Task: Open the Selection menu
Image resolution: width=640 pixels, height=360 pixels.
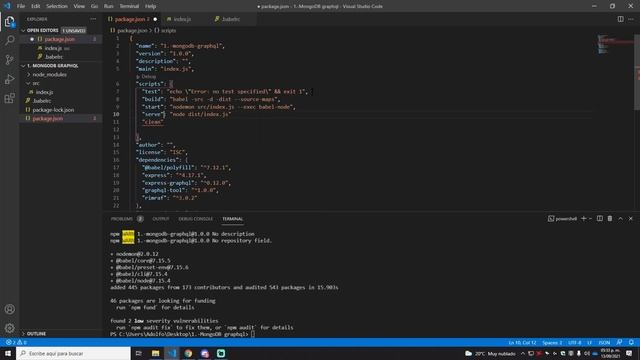Action: click(57, 6)
